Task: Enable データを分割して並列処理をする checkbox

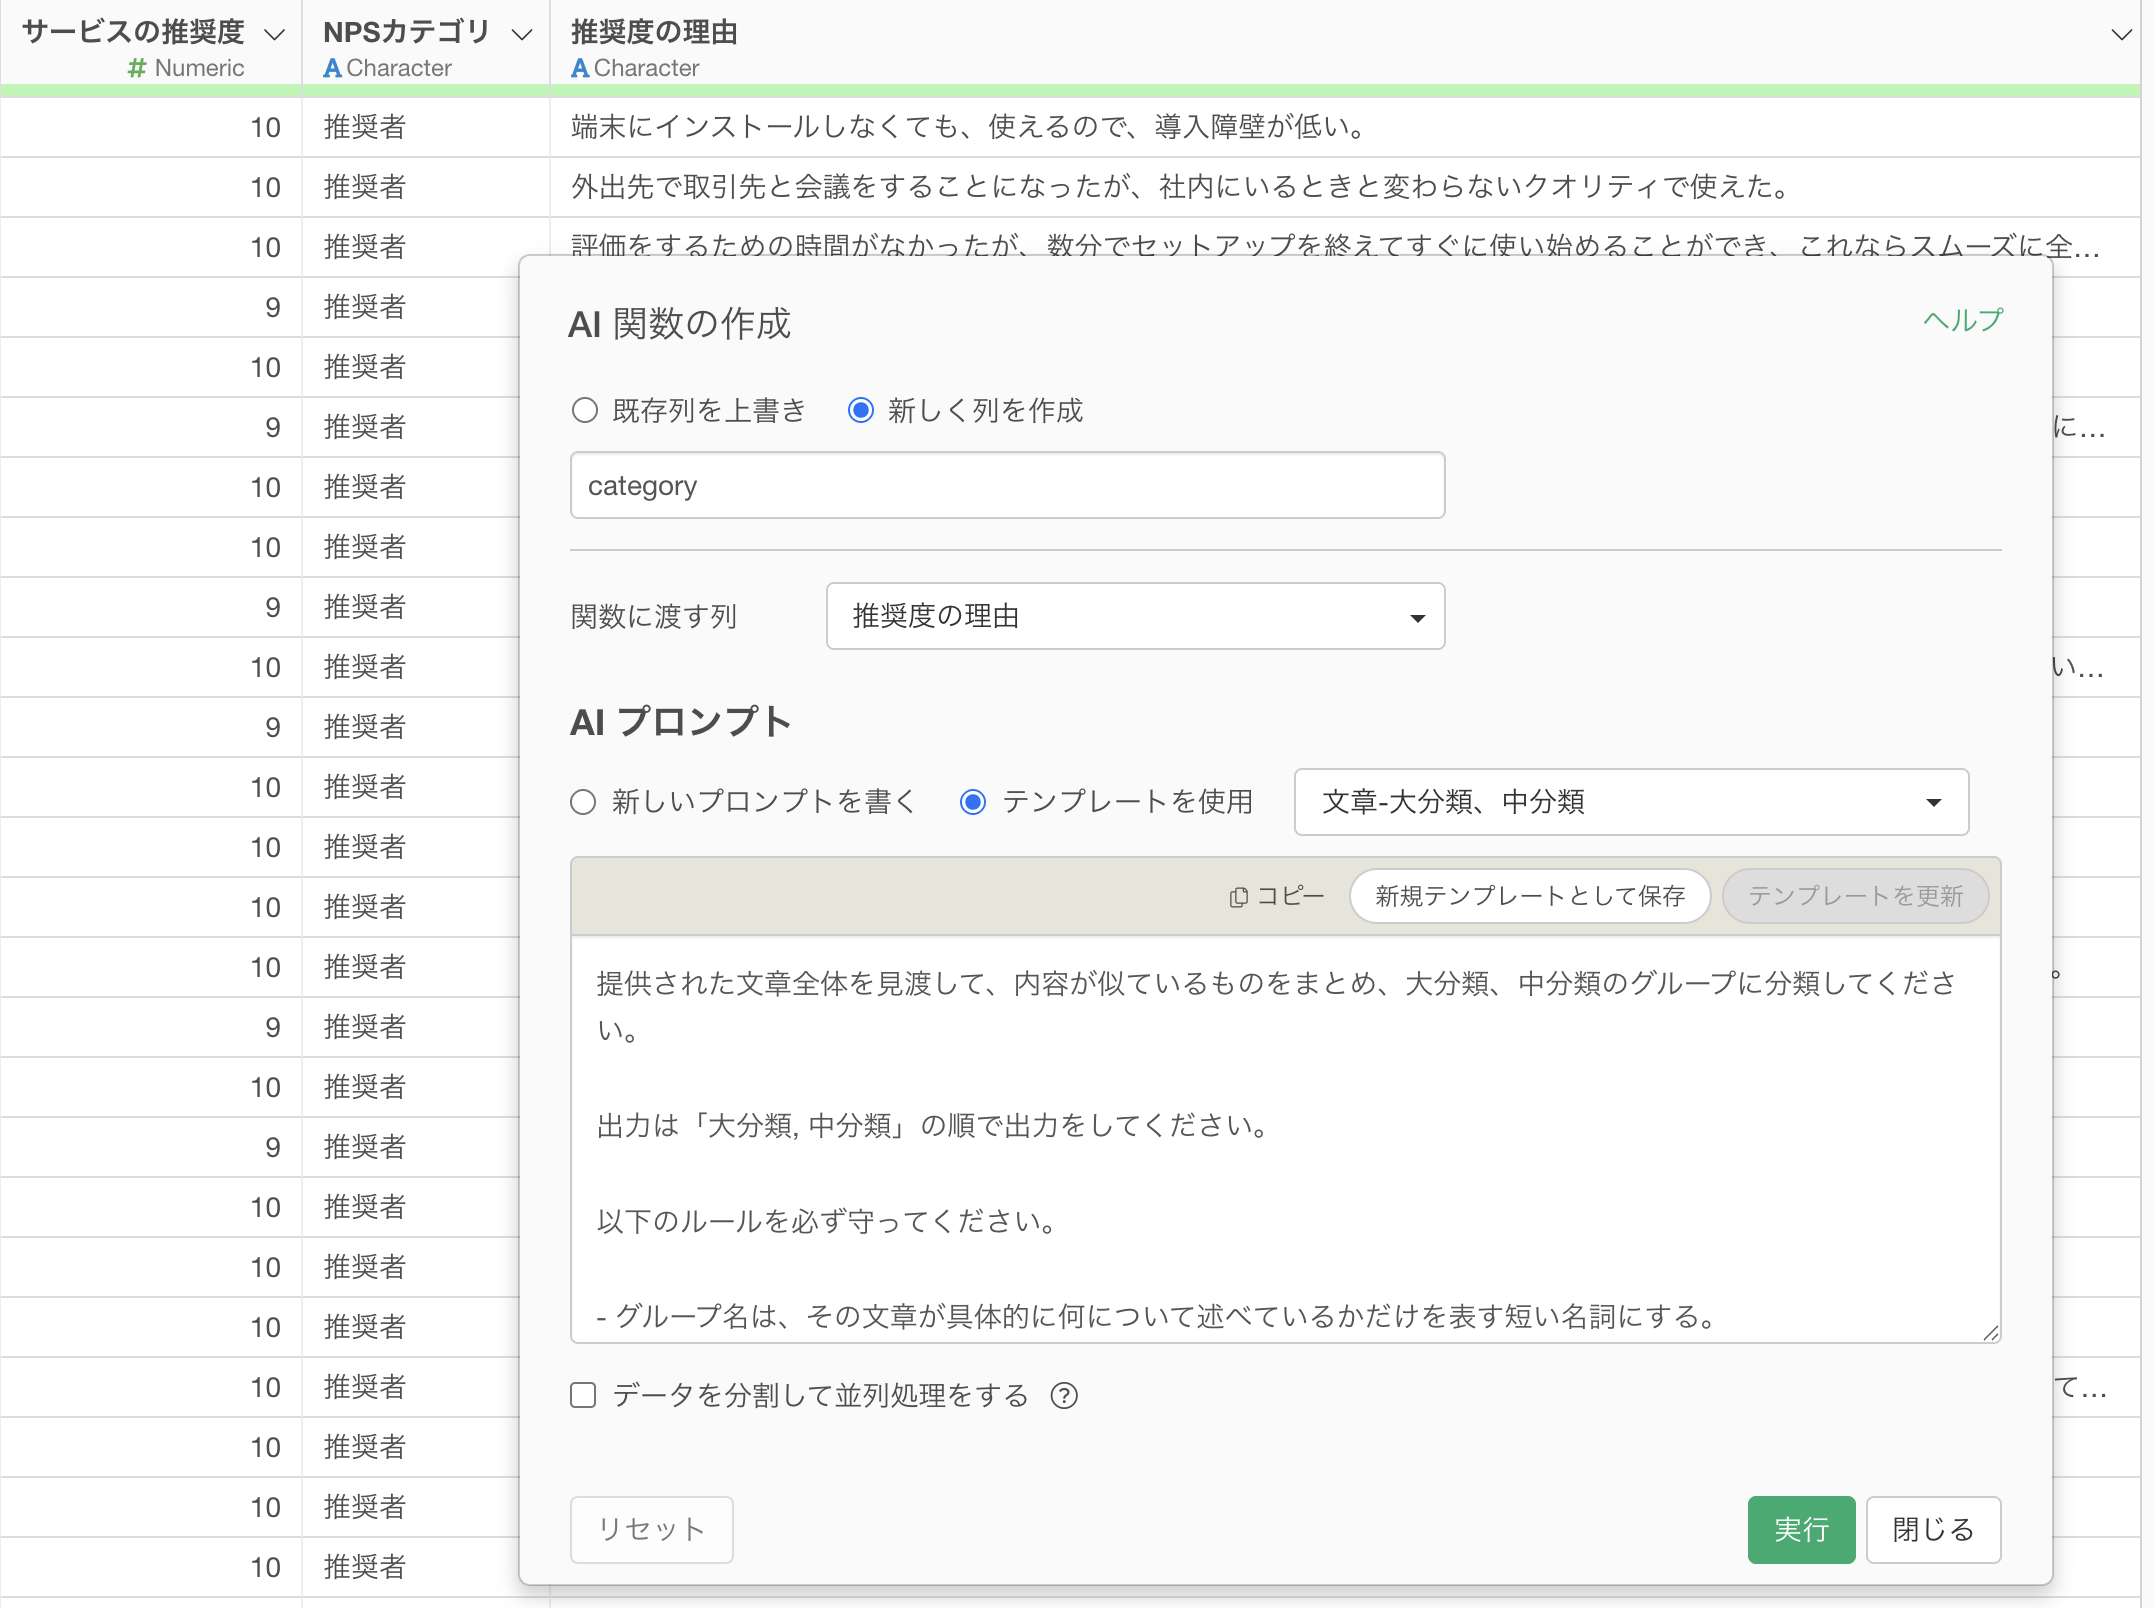Action: pos(583,1395)
